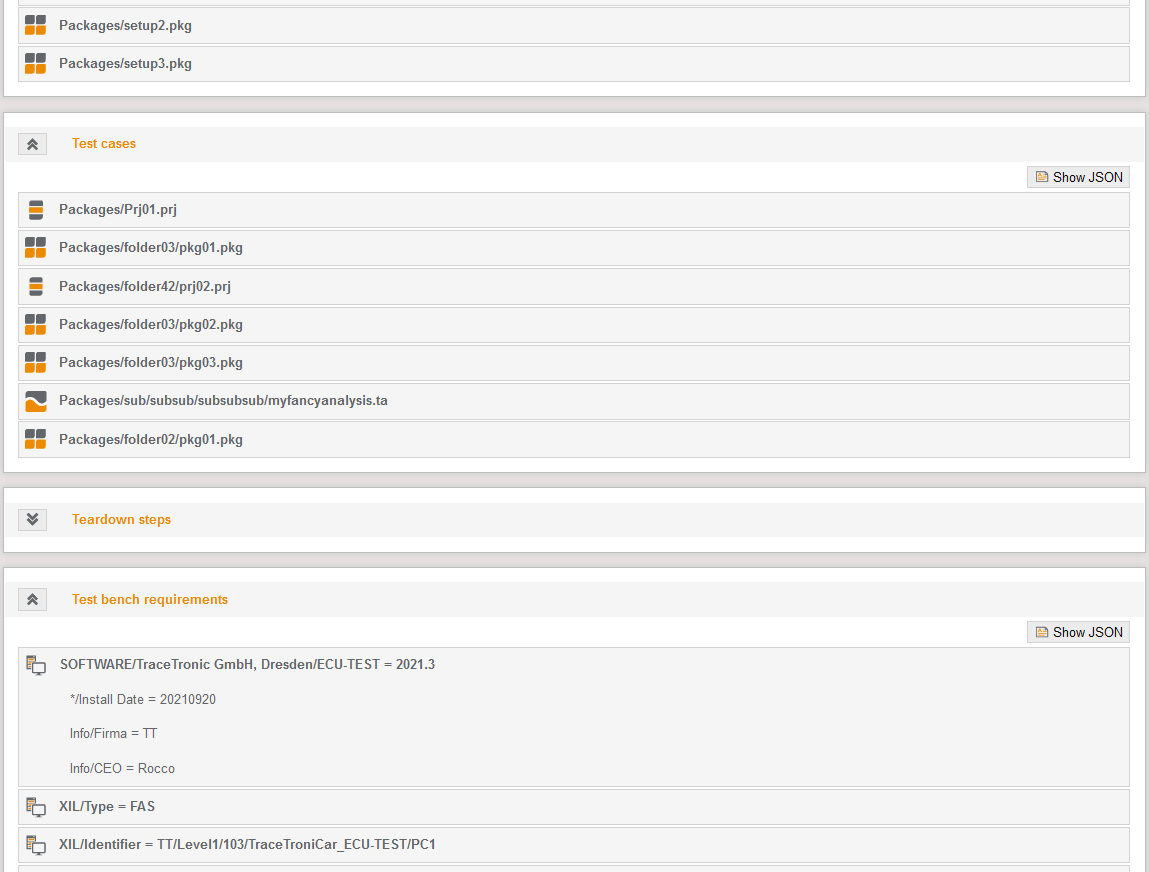Viewport: 1149px width, 872px height.
Task: Click the trace analysis icon for myfancyanalysis.ta
Action: (x=35, y=402)
